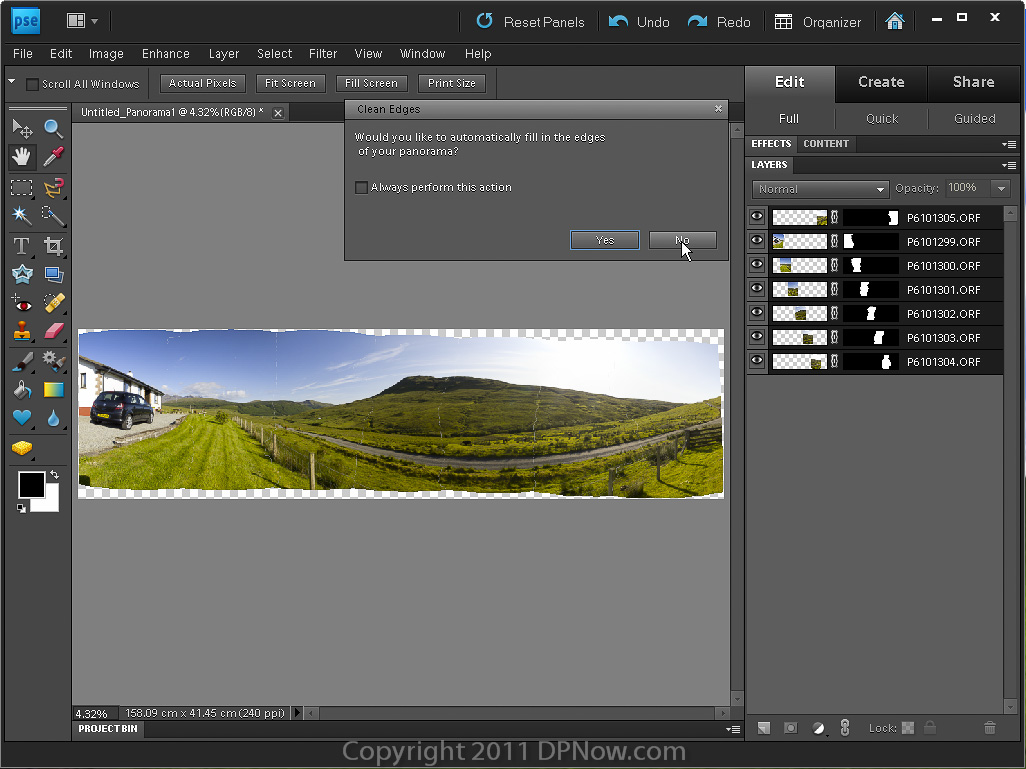Image resolution: width=1026 pixels, height=769 pixels.
Task: Expand the Opacity value dropdown
Action: tap(1000, 188)
